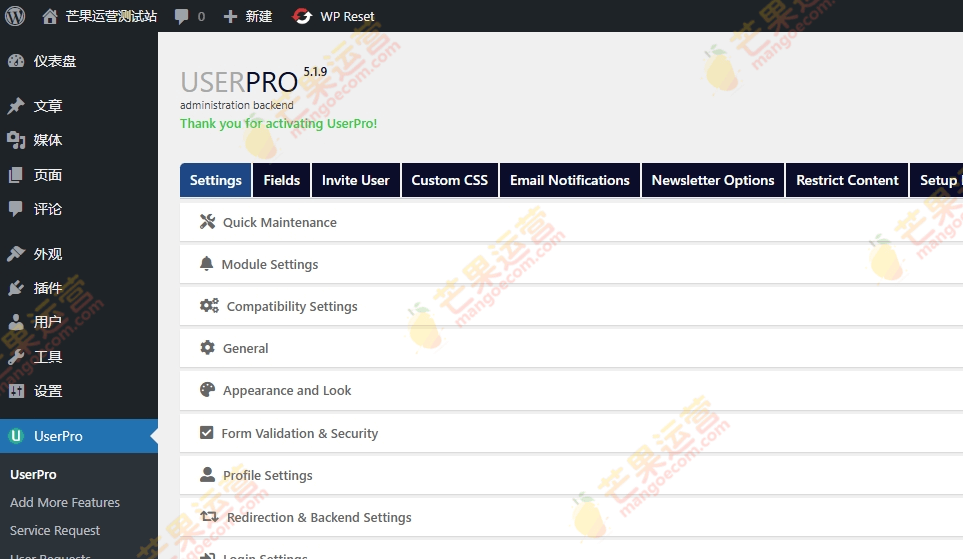Click the palette icon of Appearance and Look
This screenshot has width=963, height=559.
[208, 389]
